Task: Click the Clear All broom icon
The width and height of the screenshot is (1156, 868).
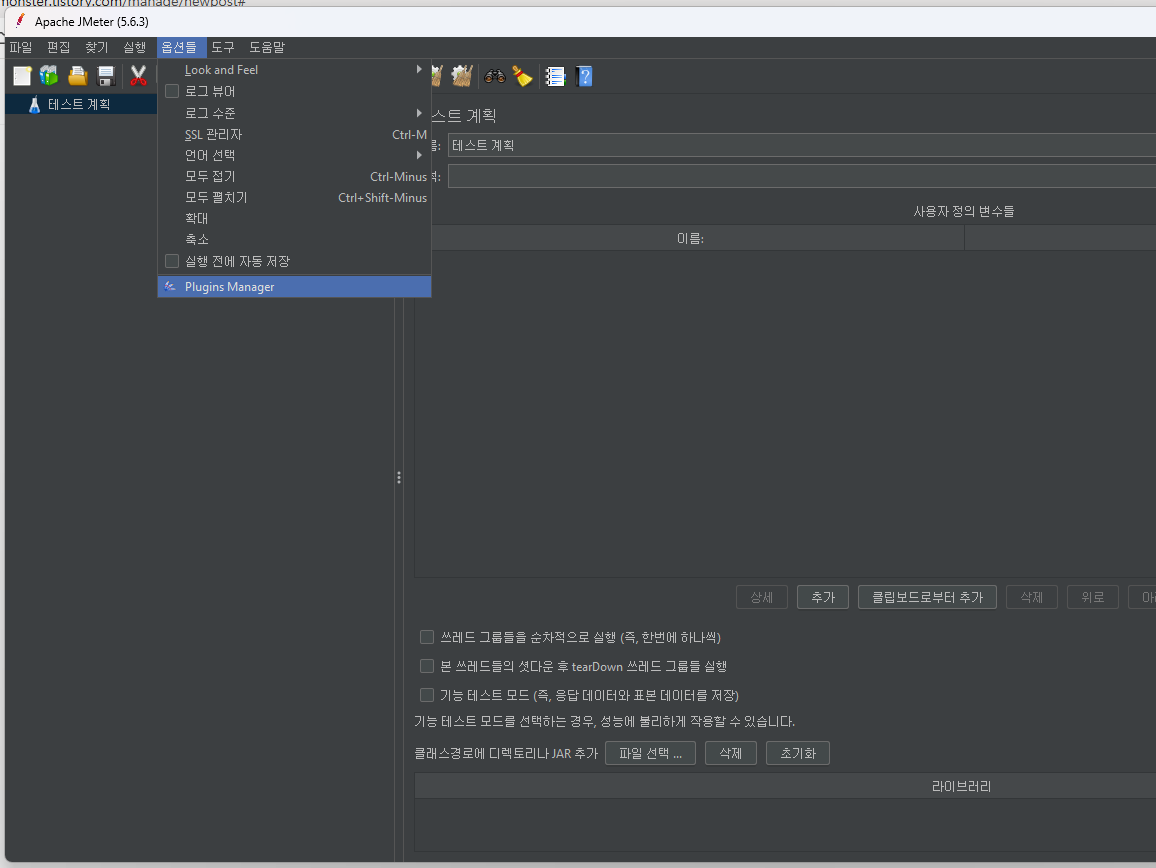Action: (462, 76)
